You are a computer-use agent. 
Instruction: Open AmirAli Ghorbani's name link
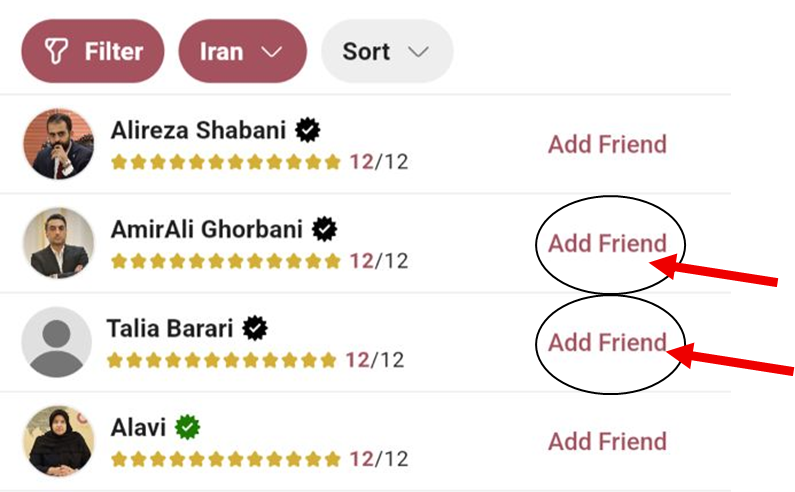[207, 229]
